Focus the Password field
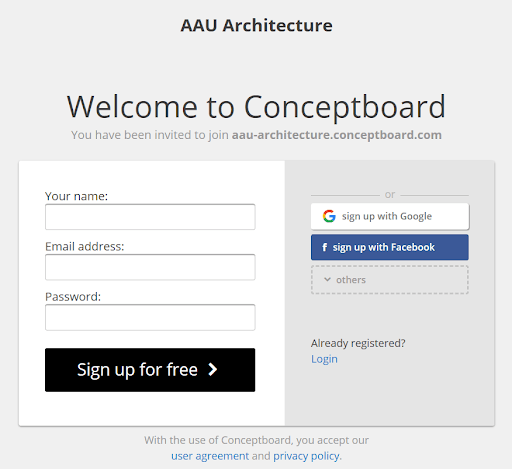Screen dimensions: 512x469 click(x=150, y=317)
